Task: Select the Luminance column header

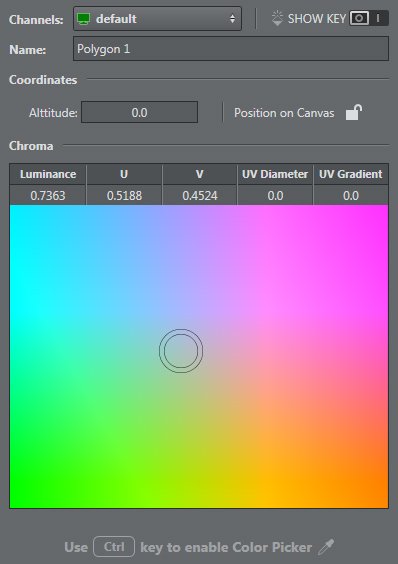Action: [48, 174]
